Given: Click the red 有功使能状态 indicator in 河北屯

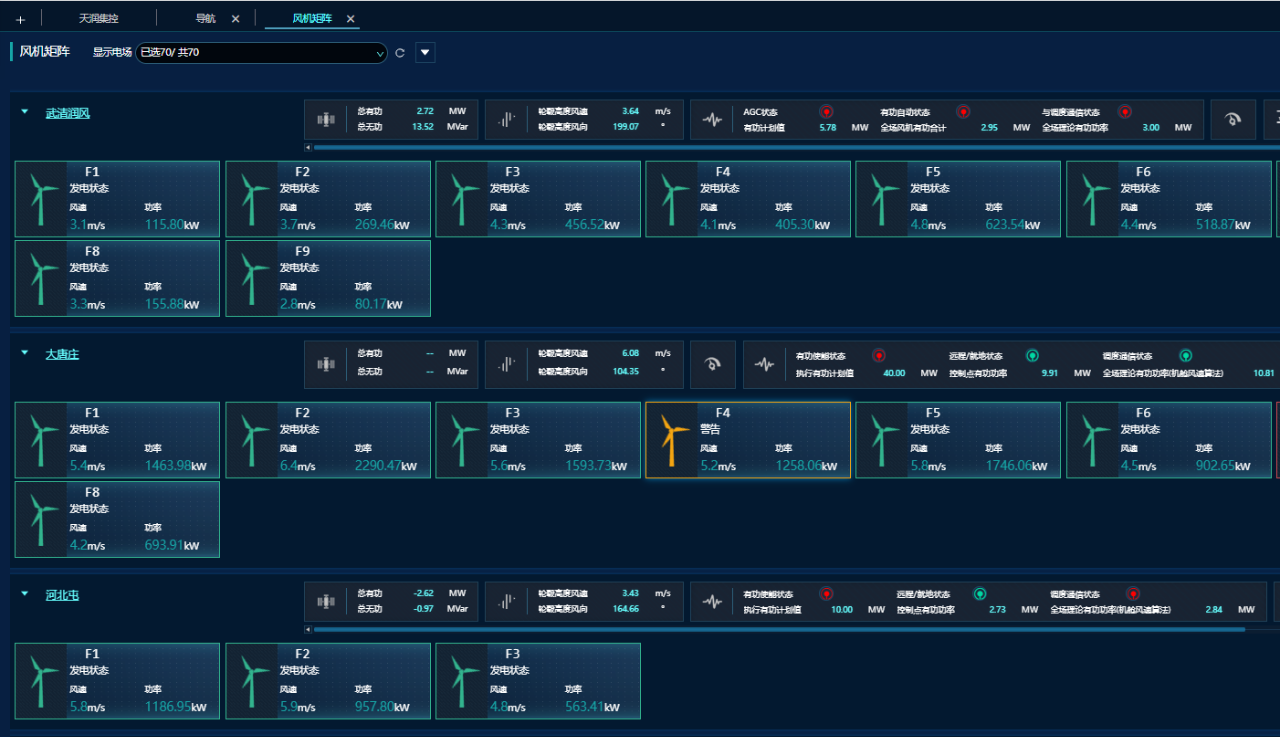Looking at the screenshot, I should [827, 594].
